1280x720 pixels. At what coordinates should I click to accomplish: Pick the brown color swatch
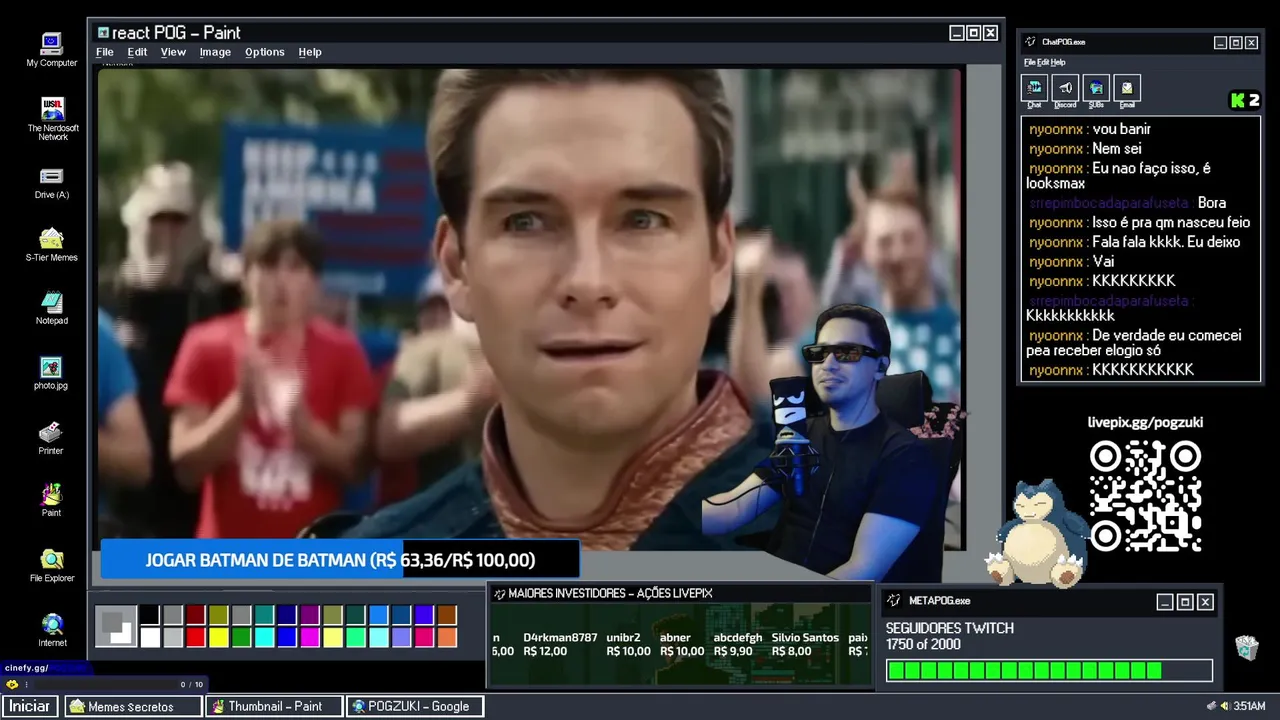[447, 615]
